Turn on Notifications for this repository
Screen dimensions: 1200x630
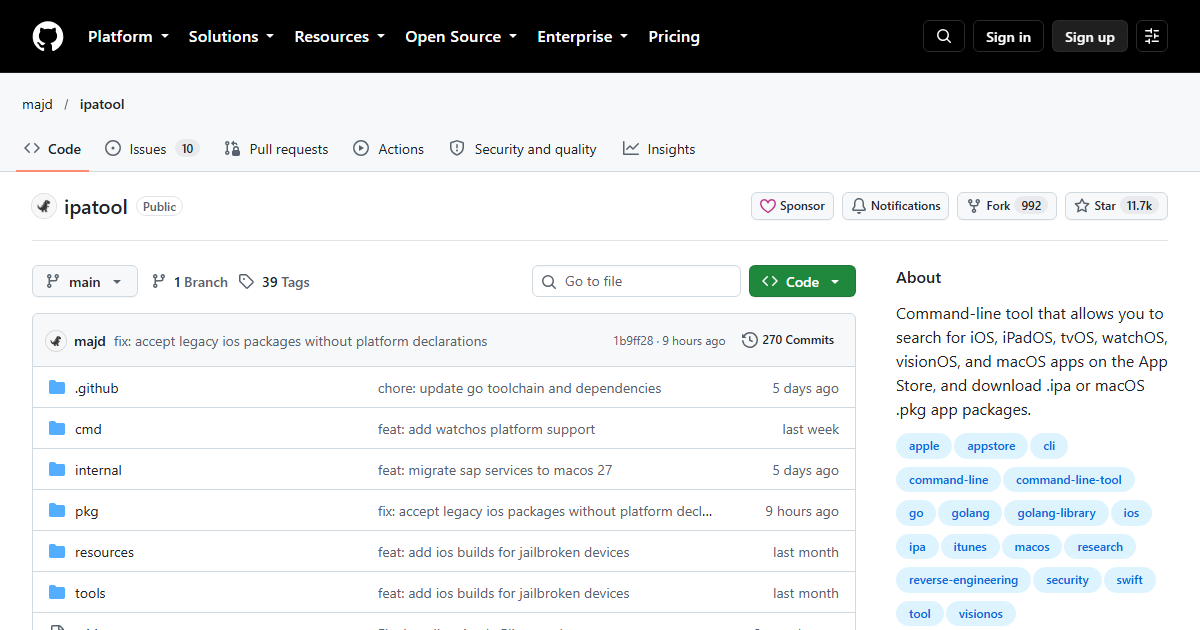click(x=896, y=206)
